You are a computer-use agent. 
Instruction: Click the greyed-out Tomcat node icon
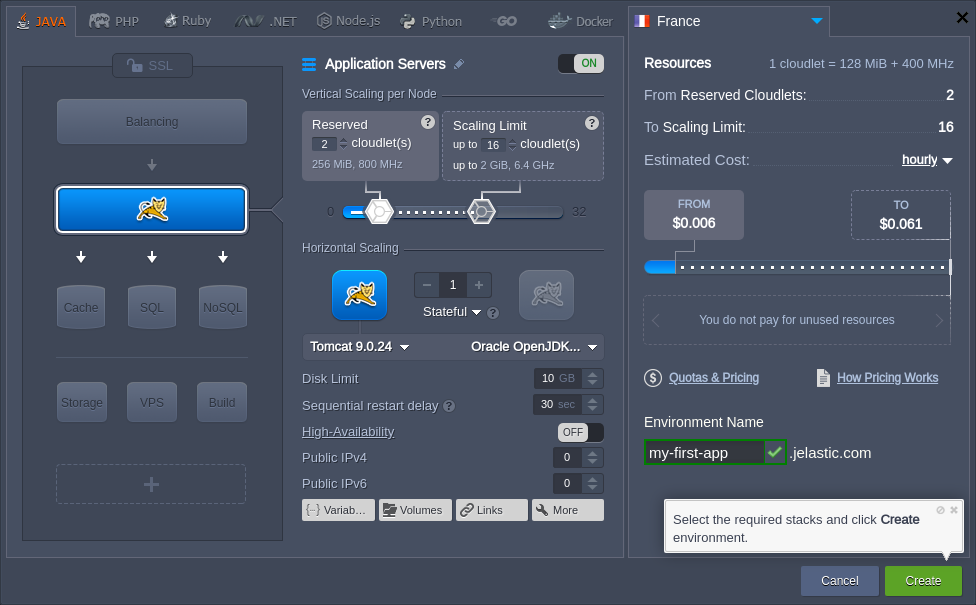pyautogui.click(x=547, y=295)
